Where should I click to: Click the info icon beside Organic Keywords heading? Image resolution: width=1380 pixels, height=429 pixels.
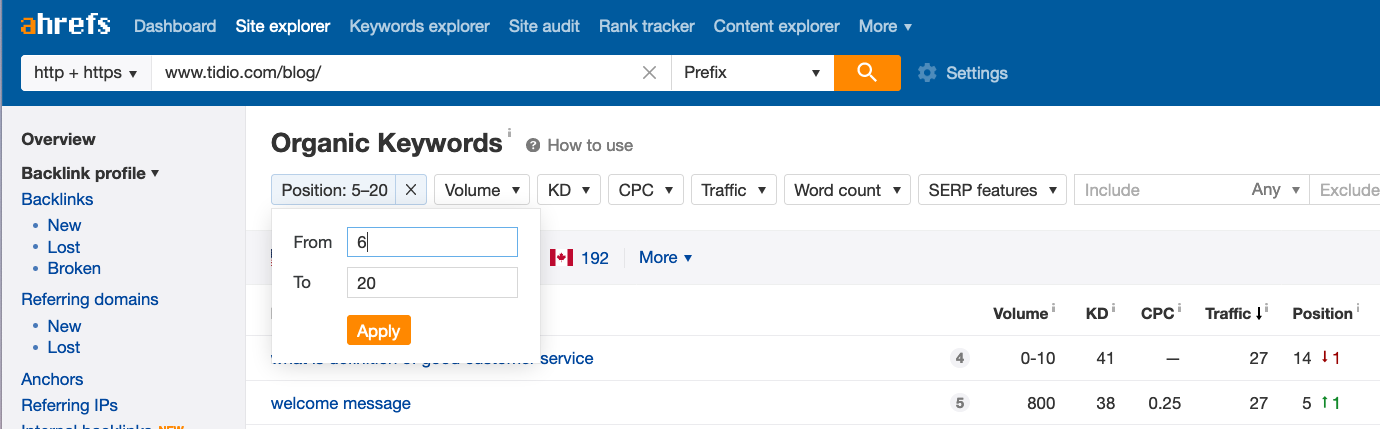509,133
